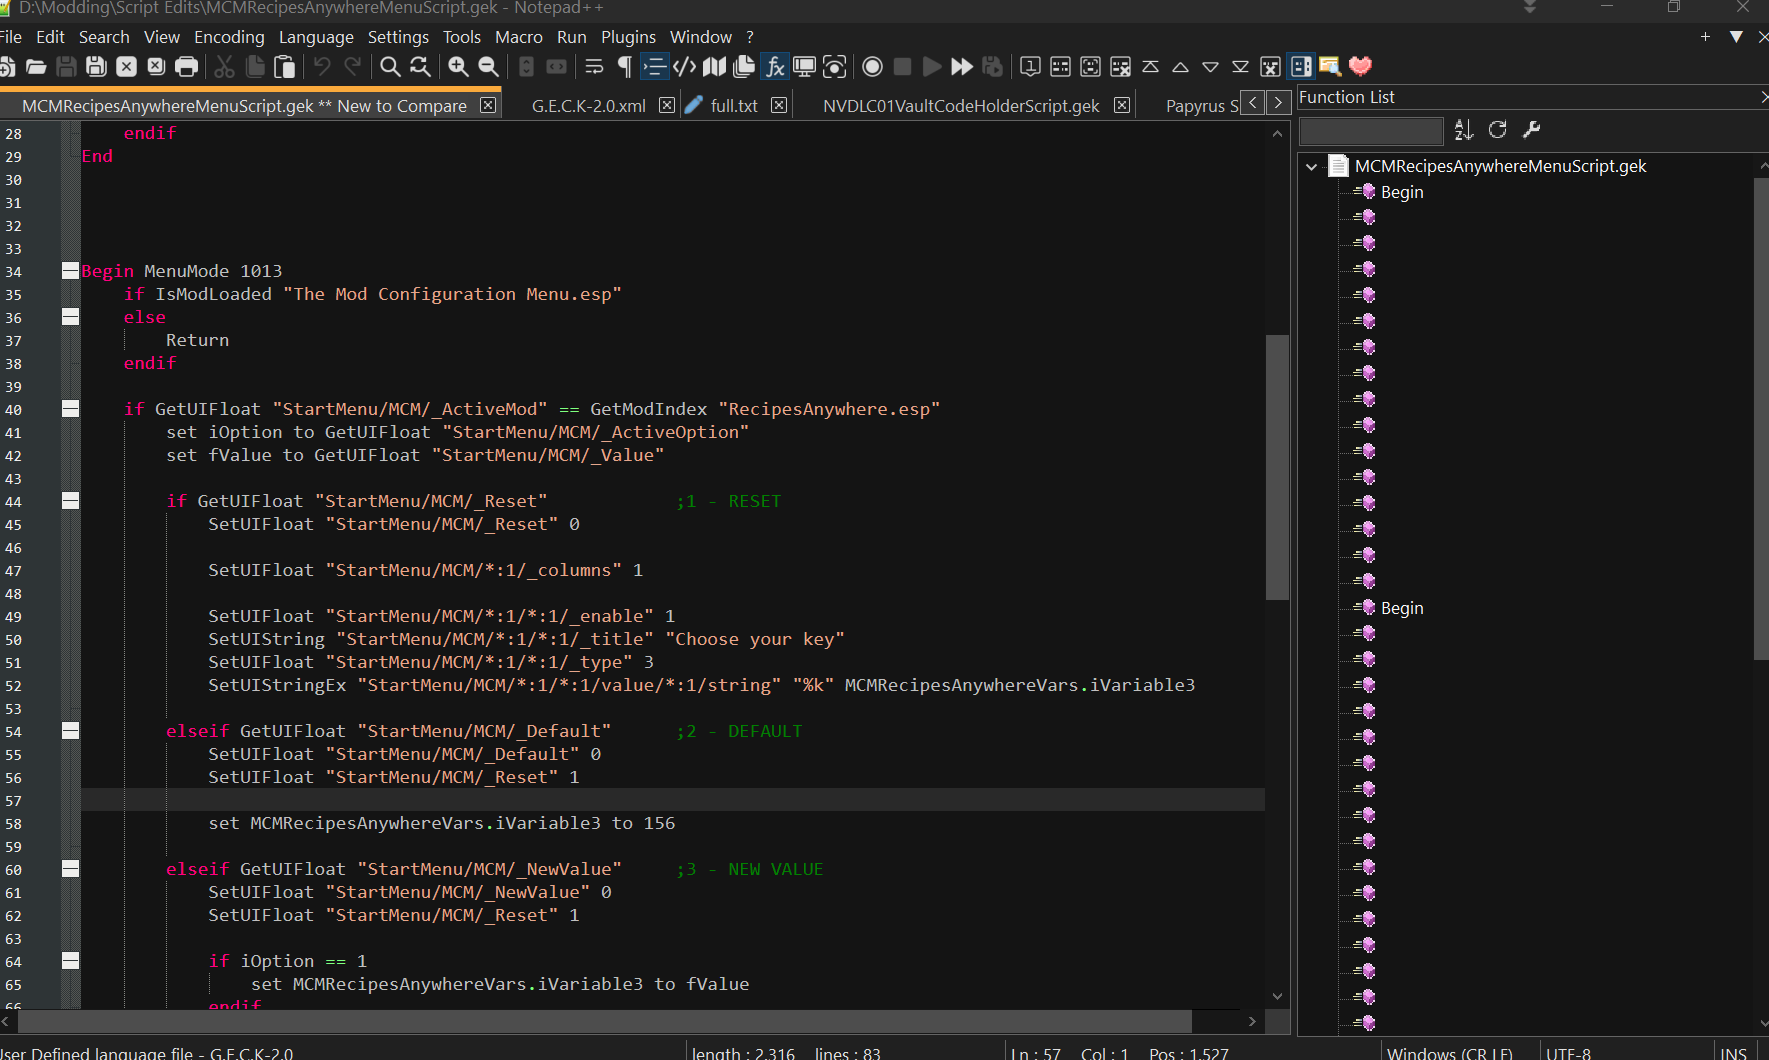Open the Document Map icon
The image size is (1769, 1060).
(x=714, y=67)
